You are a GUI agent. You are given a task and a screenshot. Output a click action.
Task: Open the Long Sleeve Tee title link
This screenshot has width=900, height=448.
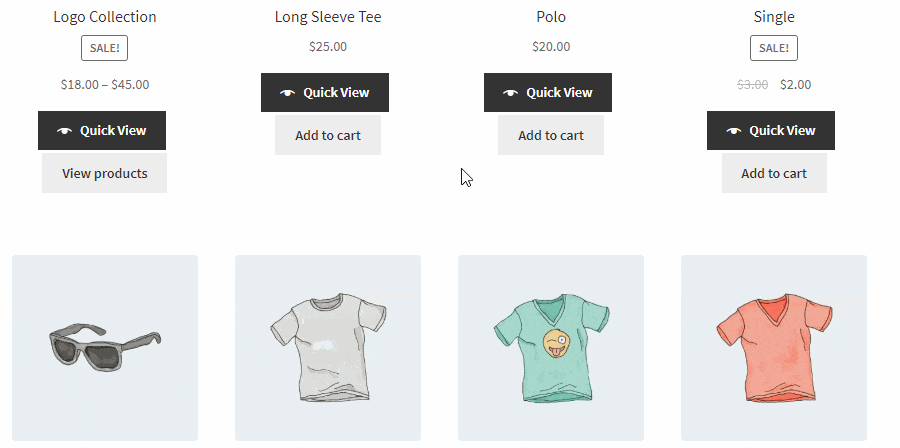point(328,17)
